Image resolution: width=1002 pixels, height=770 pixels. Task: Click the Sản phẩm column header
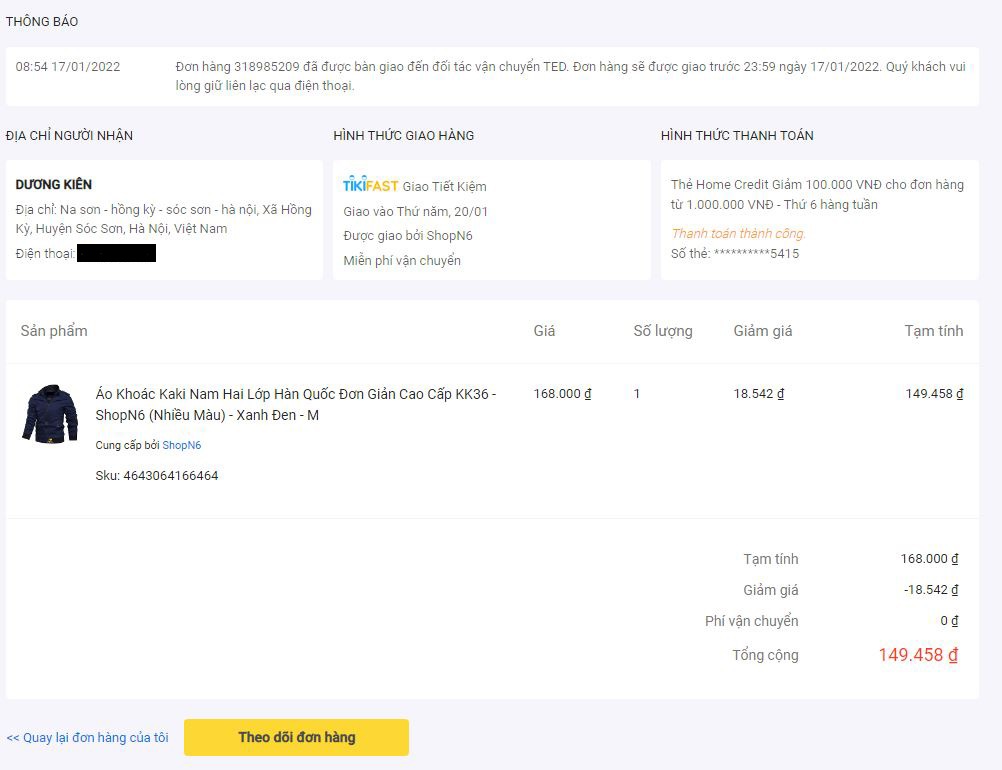point(54,331)
